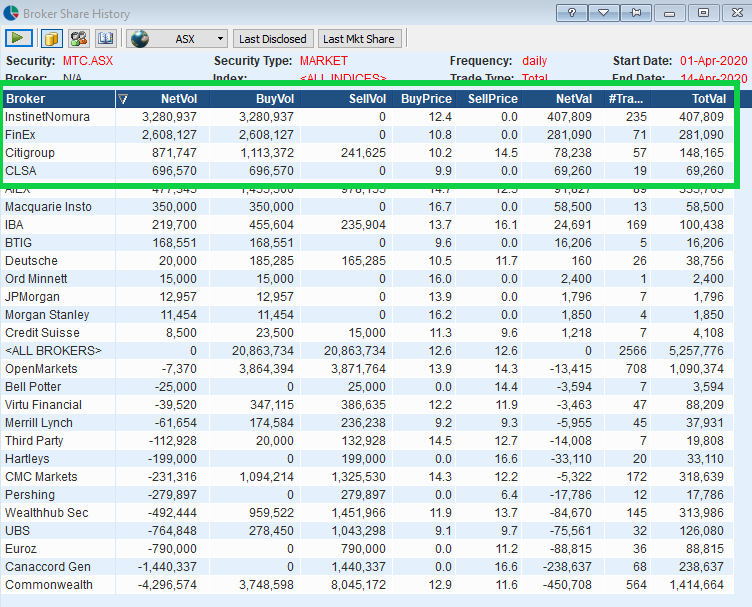Click the brokers group toolbar icon
Viewport: 752px width, 607px height.
pos(79,38)
